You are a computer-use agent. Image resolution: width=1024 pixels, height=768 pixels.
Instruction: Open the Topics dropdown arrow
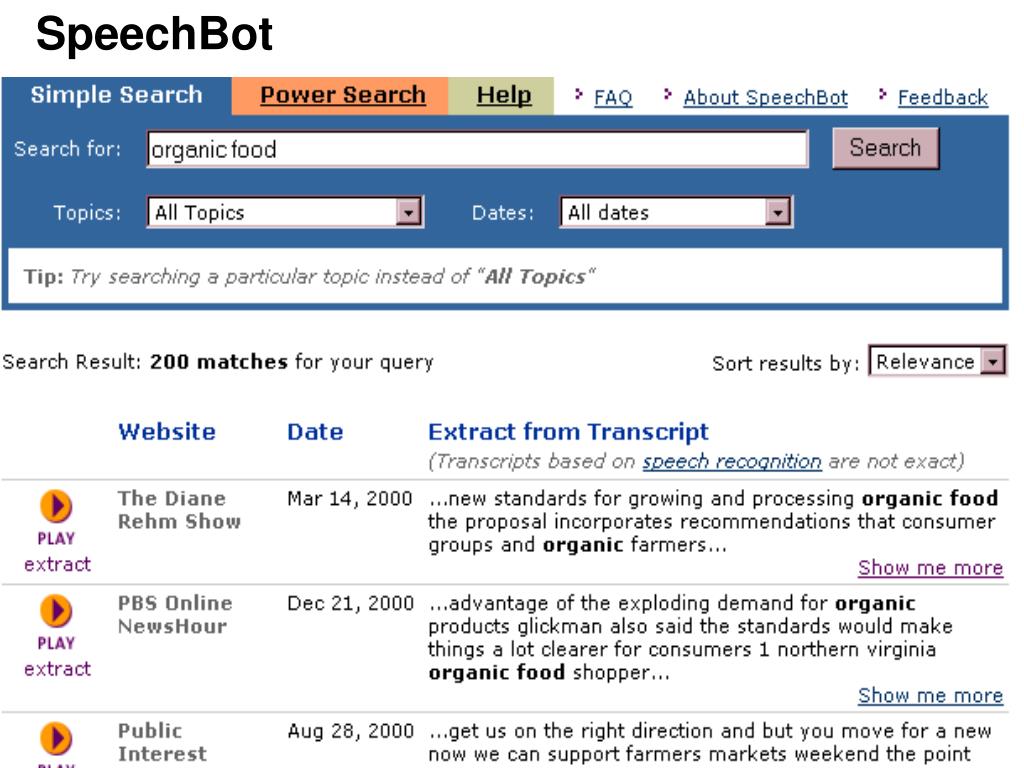coord(408,212)
